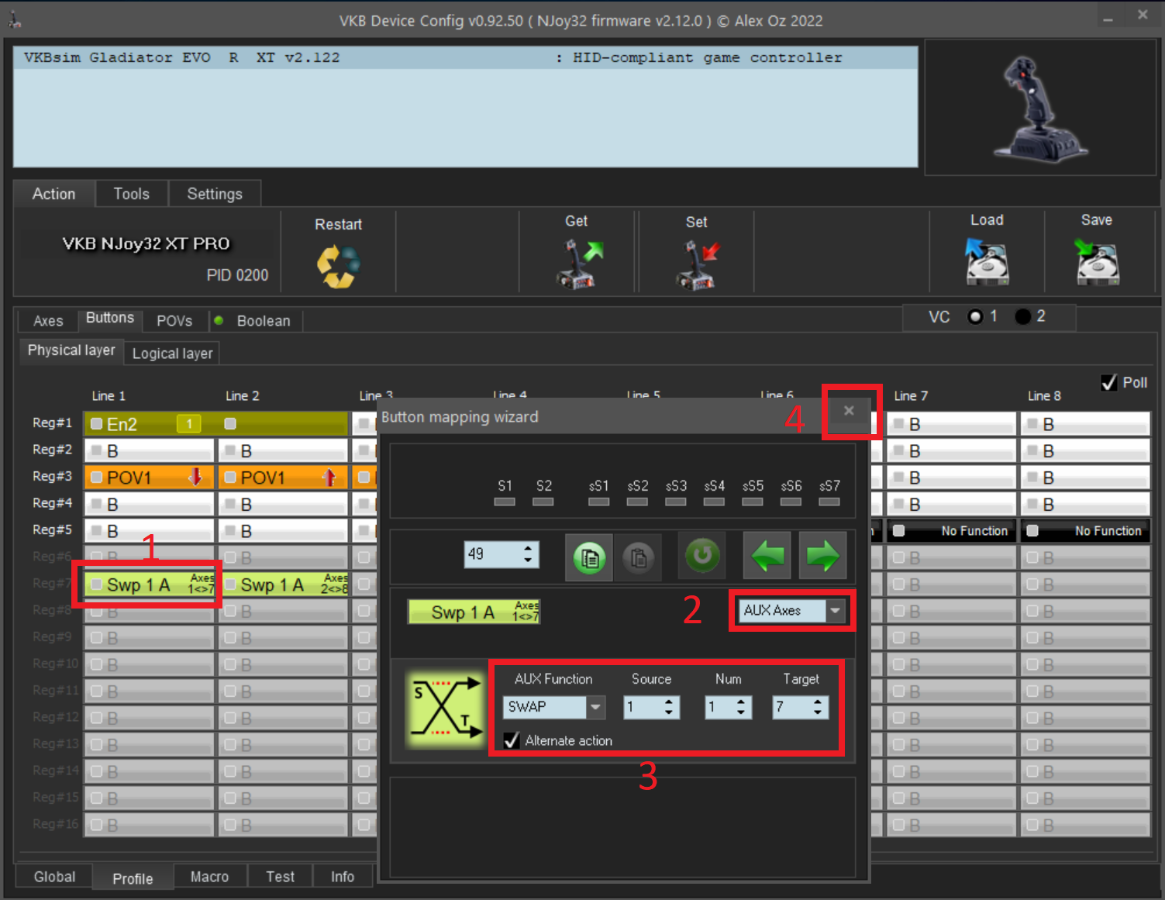
Task: Click the S2 shift indicator
Action: [x=543, y=502]
